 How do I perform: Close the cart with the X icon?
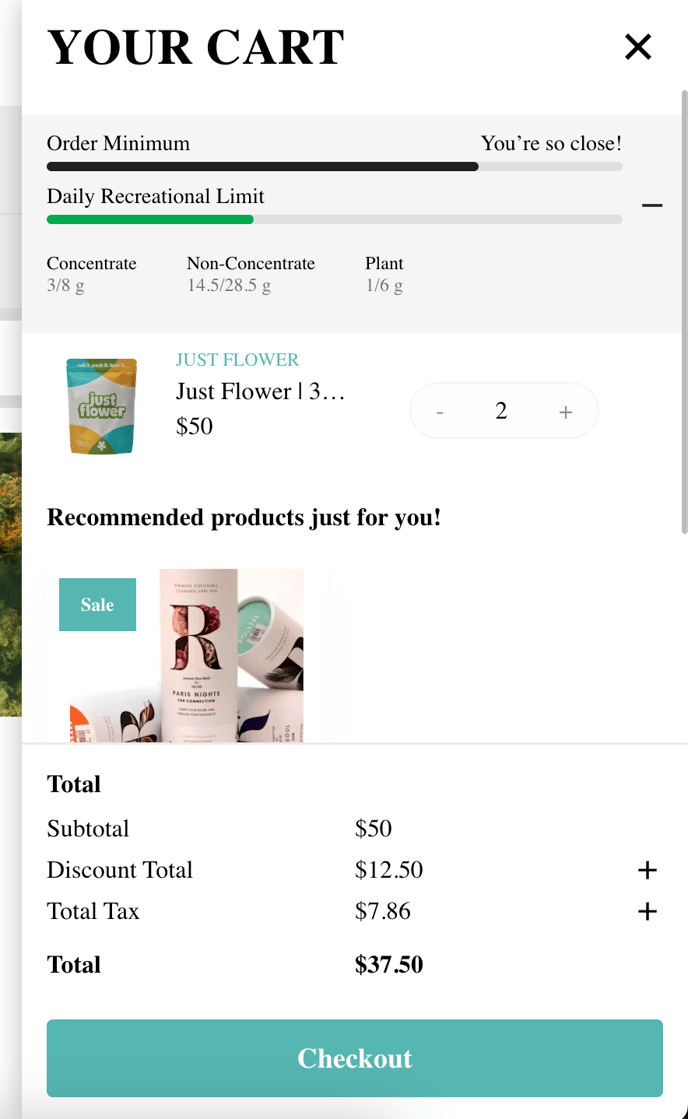pos(637,47)
